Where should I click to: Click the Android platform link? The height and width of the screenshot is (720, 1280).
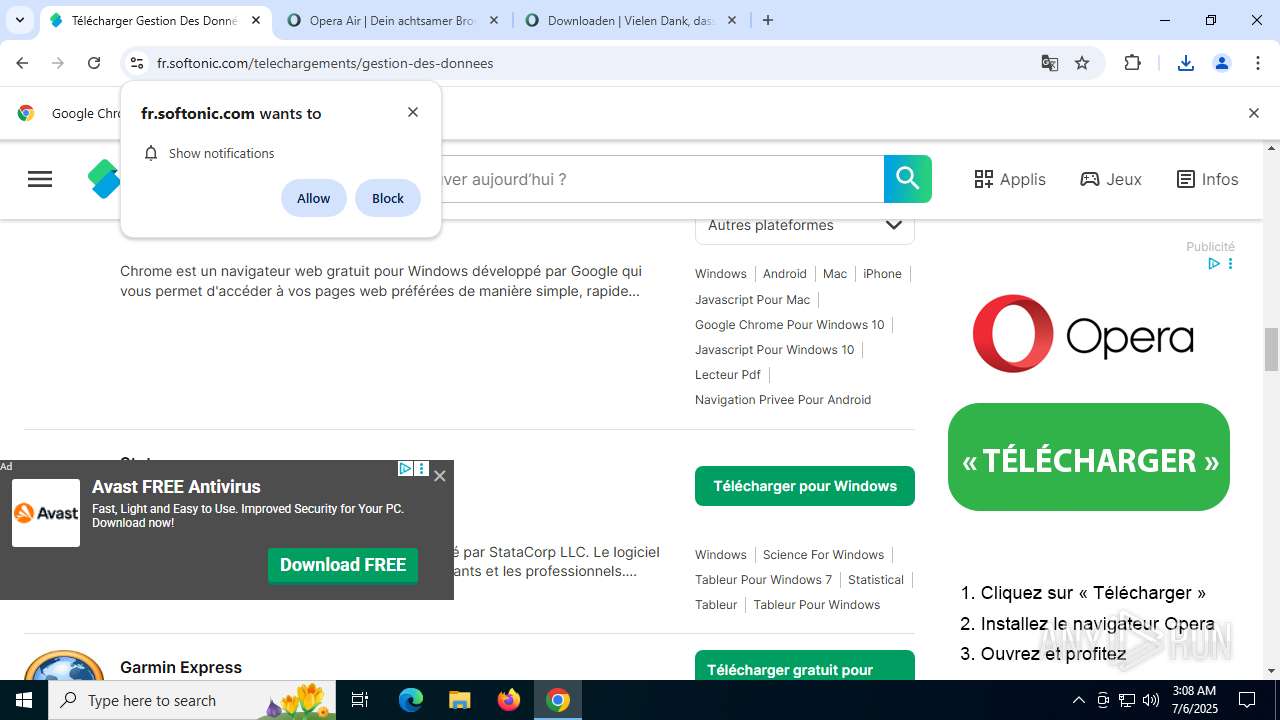tap(785, 274)
